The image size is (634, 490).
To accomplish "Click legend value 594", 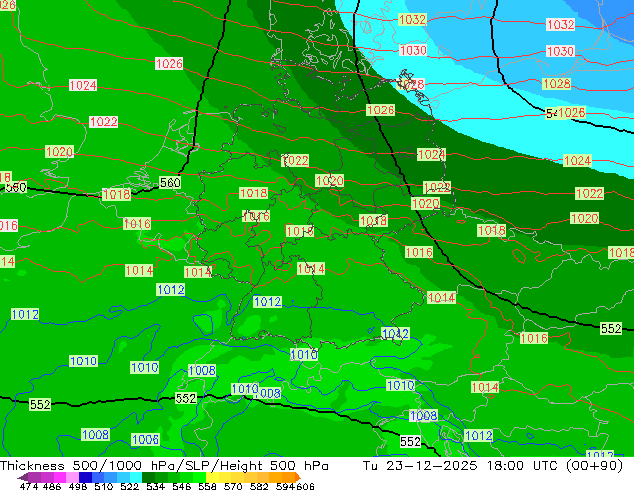I will (285, 486).
